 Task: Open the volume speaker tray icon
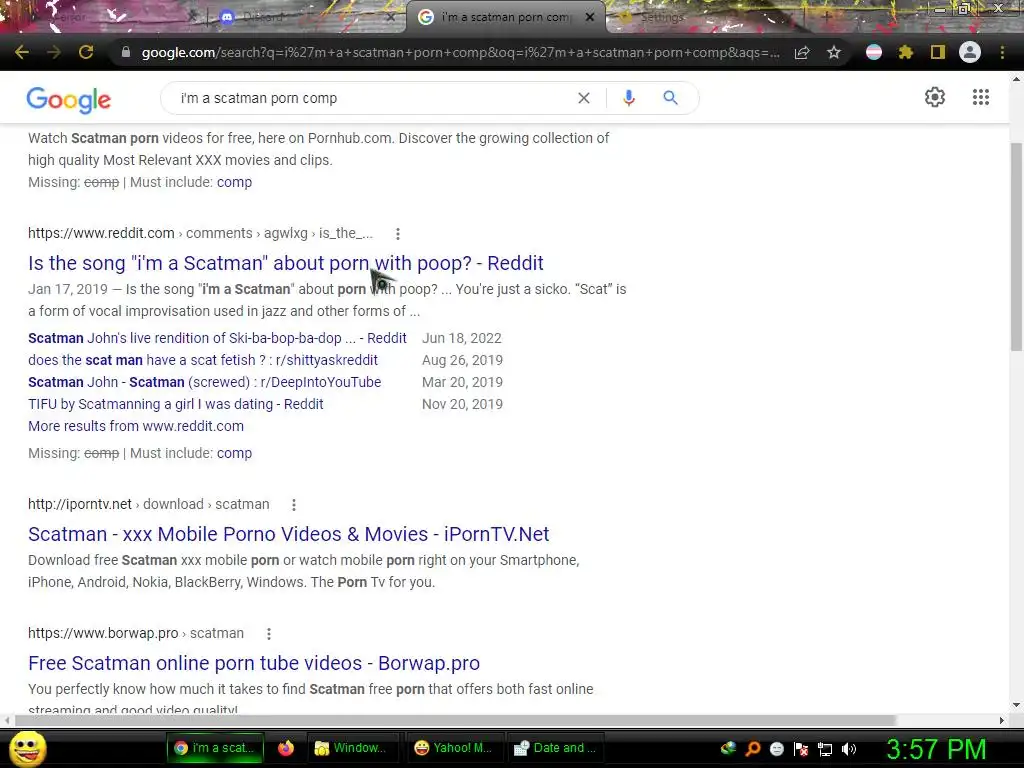pyautogui.click(x=849, y=749)
